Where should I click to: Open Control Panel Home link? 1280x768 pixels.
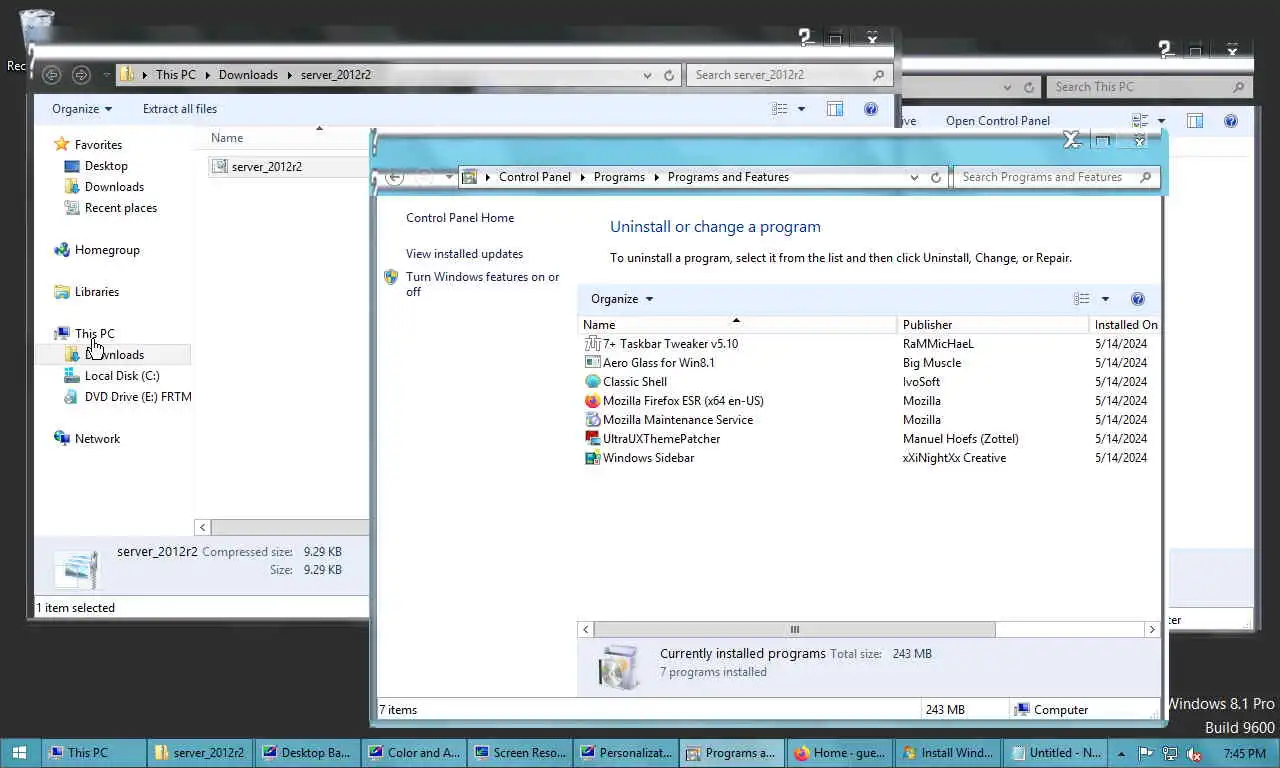[x=460, y=218]
